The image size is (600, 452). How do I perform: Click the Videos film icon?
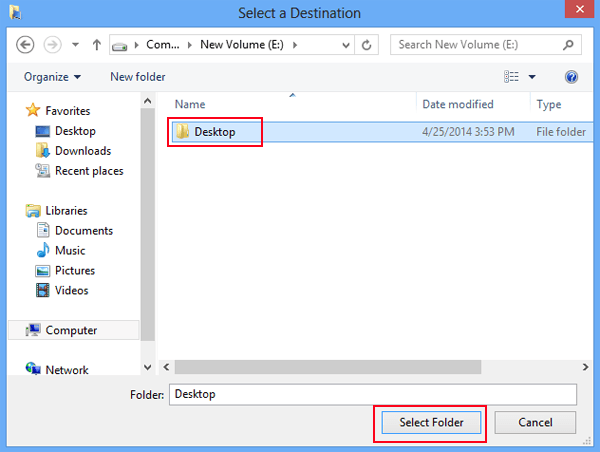(42, 290)
